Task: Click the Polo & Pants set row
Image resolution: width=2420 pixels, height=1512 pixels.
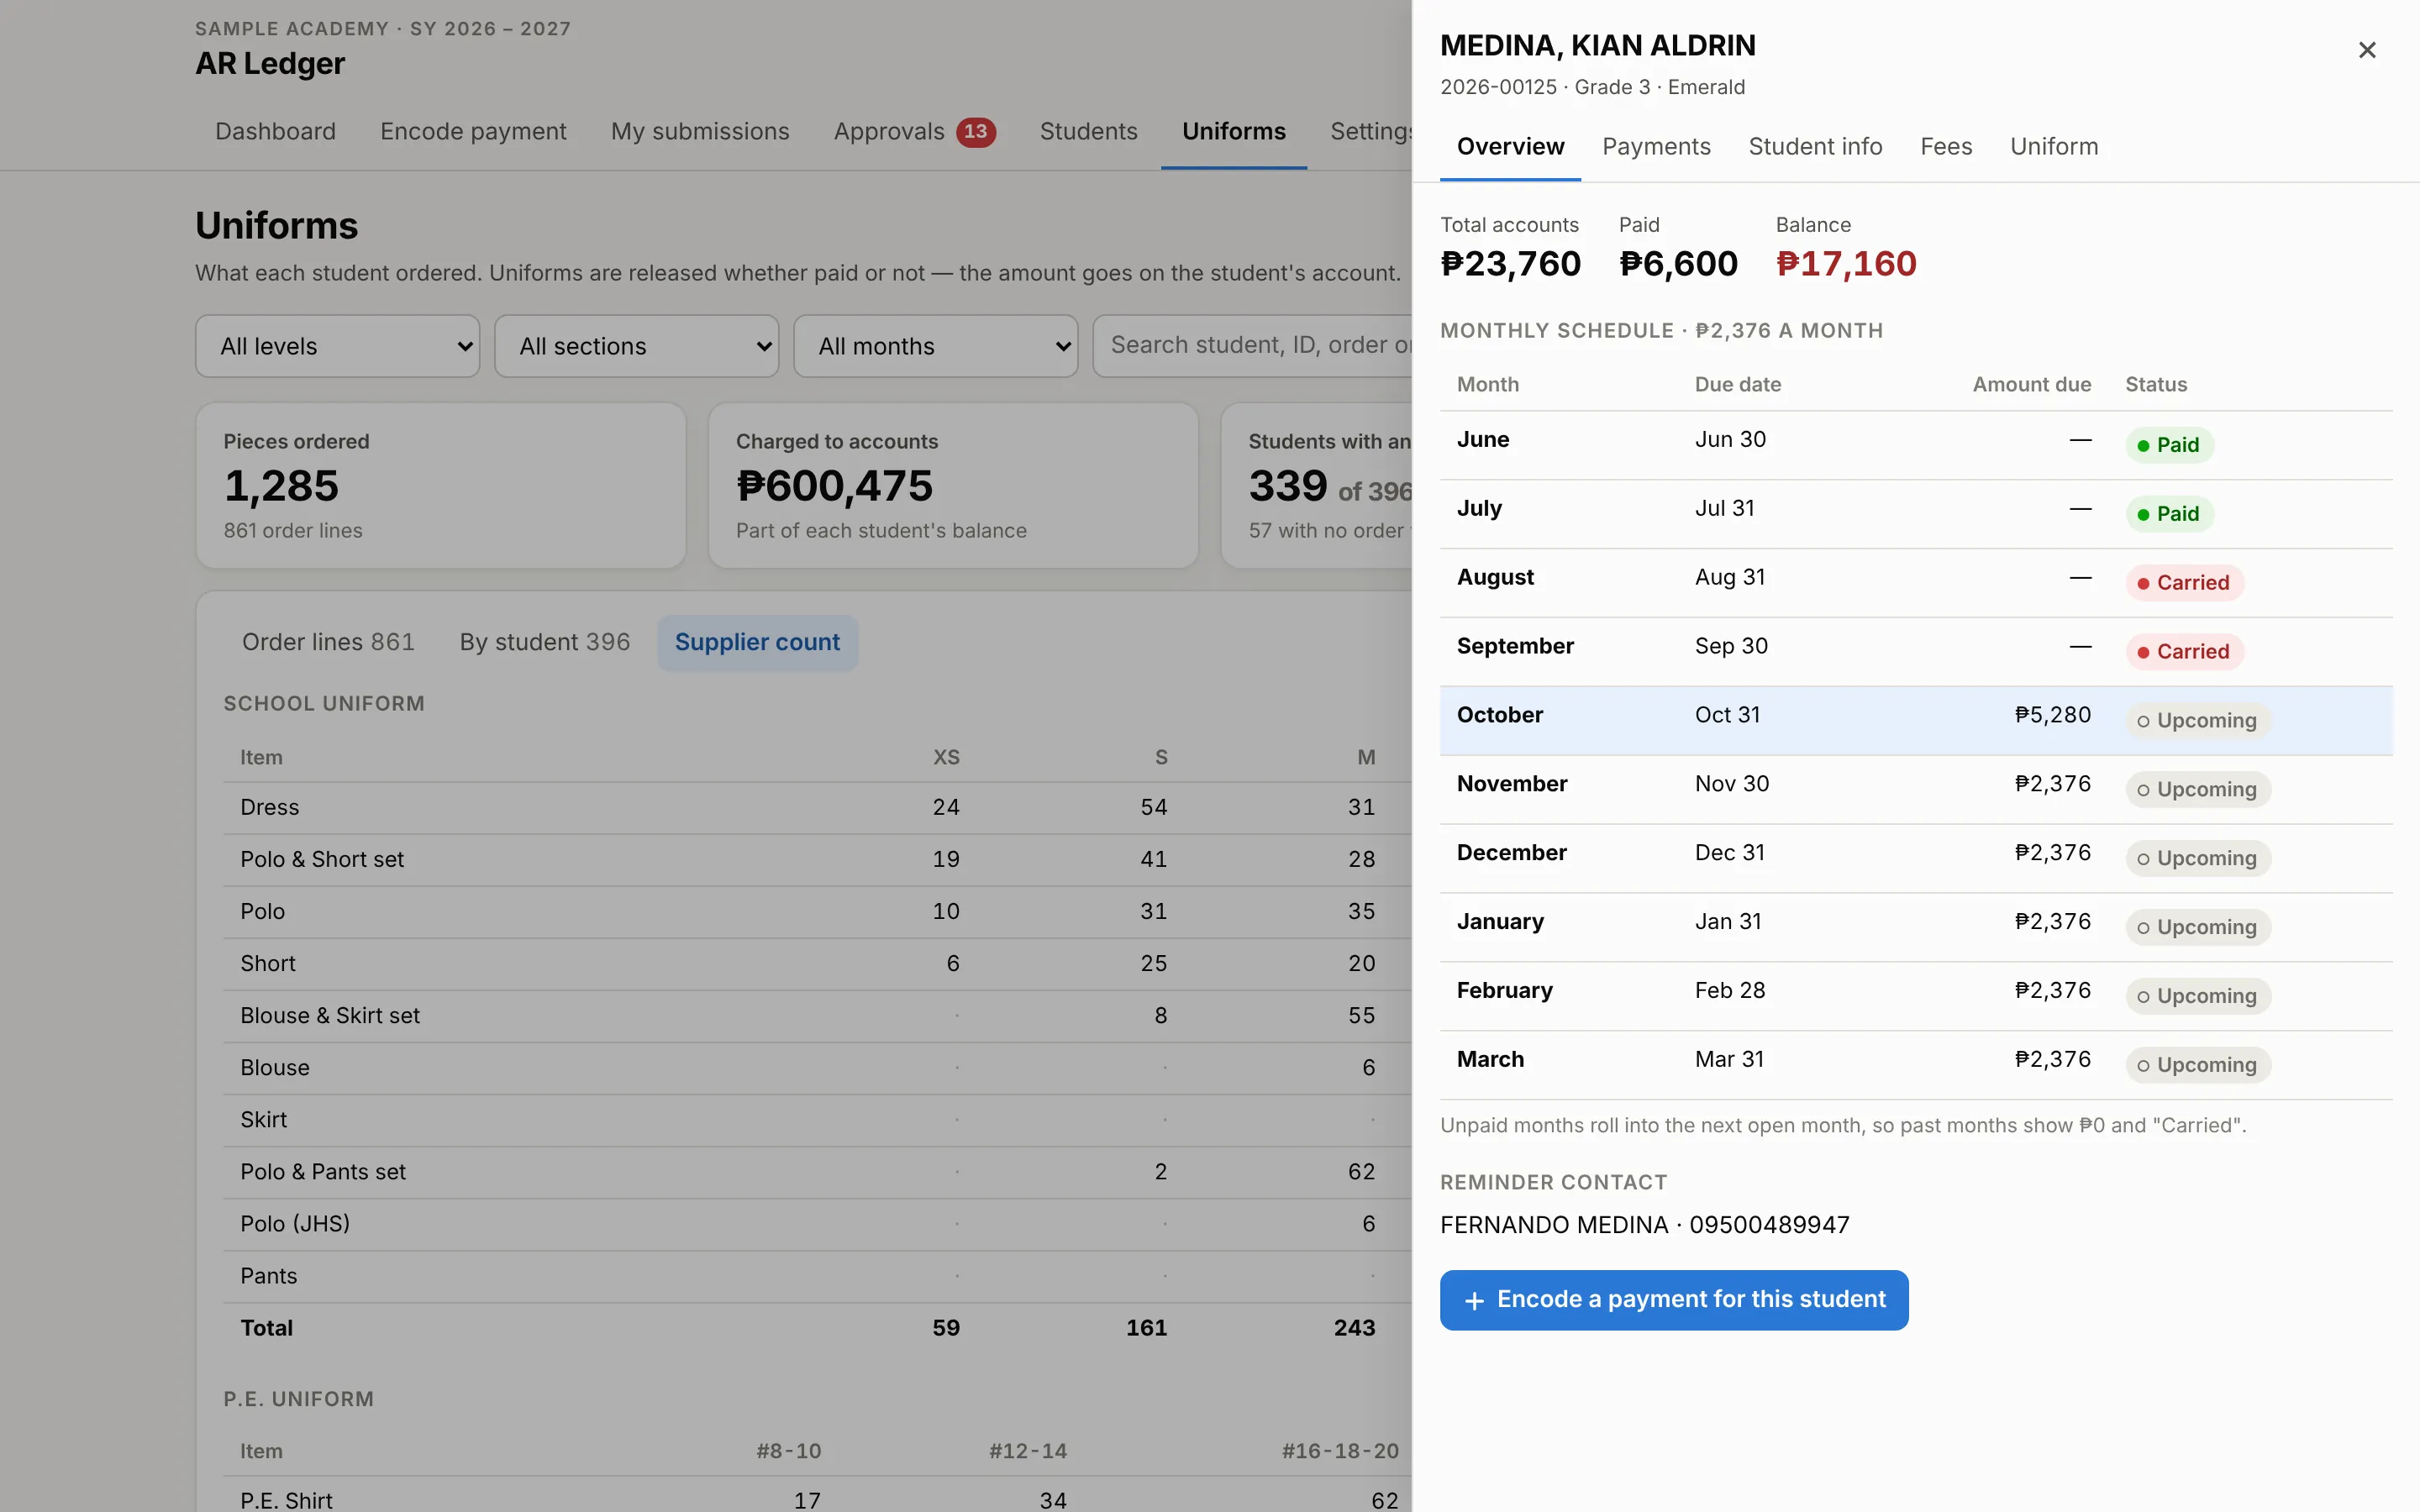Action: (817, 1172)
